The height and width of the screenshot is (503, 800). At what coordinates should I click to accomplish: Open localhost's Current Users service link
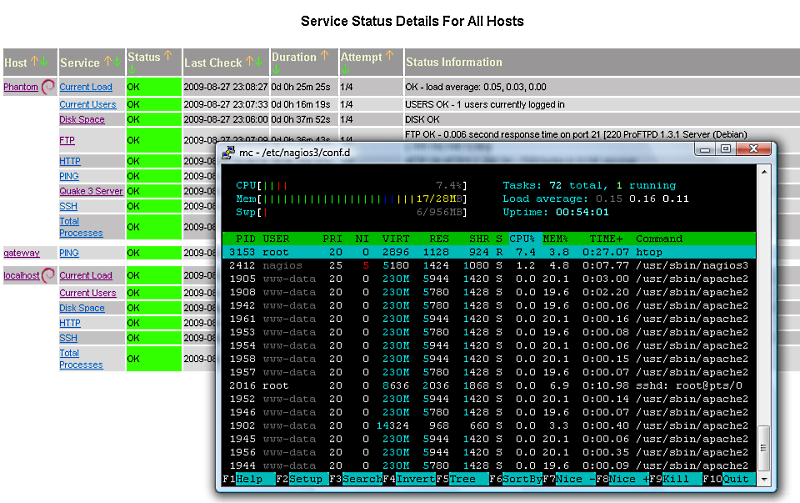point(88,293)
